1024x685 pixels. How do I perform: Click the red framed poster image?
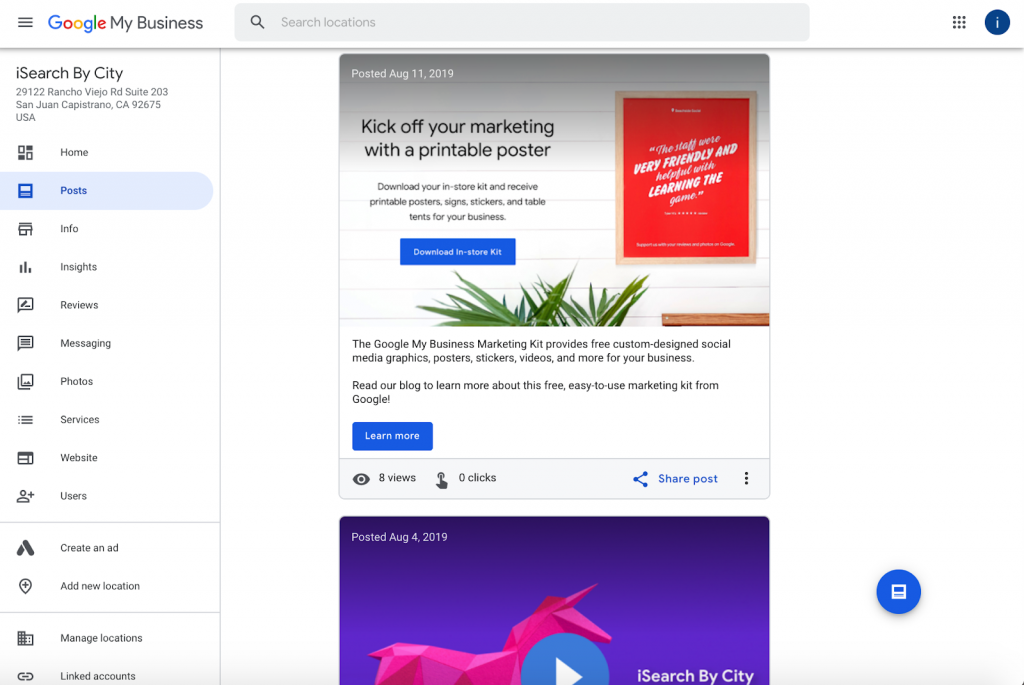pos(686,178)
